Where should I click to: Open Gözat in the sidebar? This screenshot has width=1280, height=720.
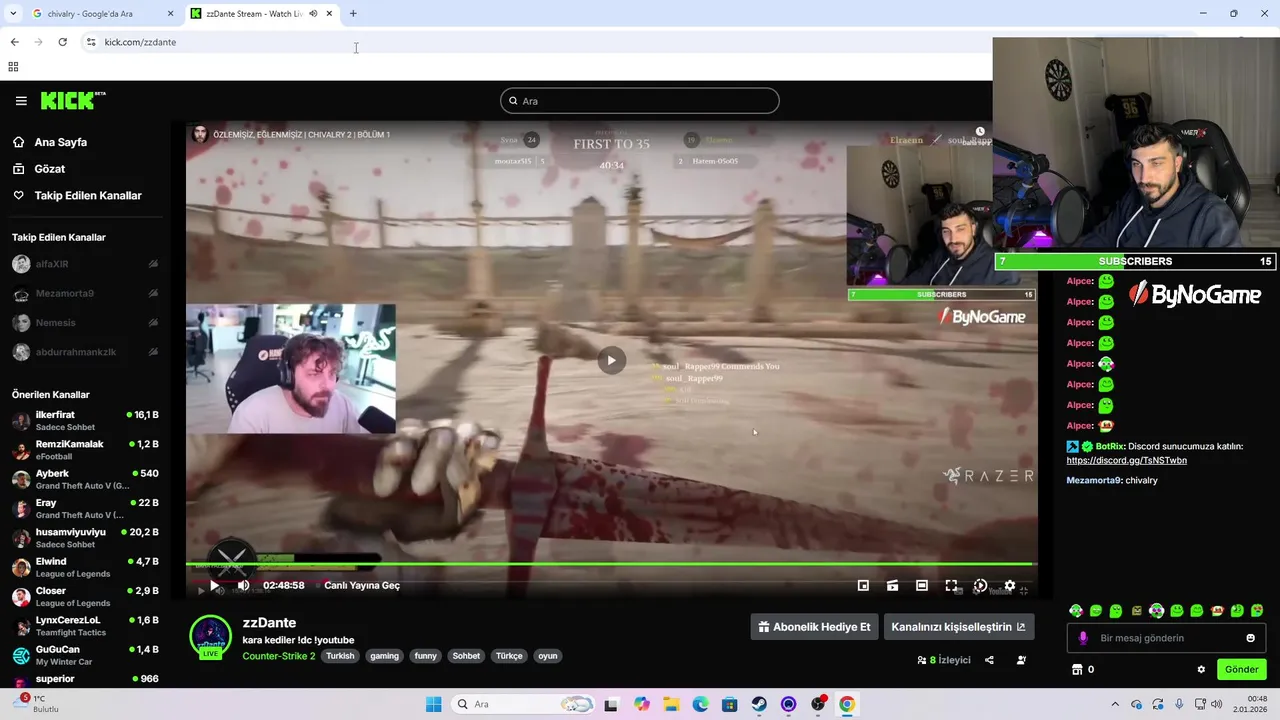click(50, 169)
